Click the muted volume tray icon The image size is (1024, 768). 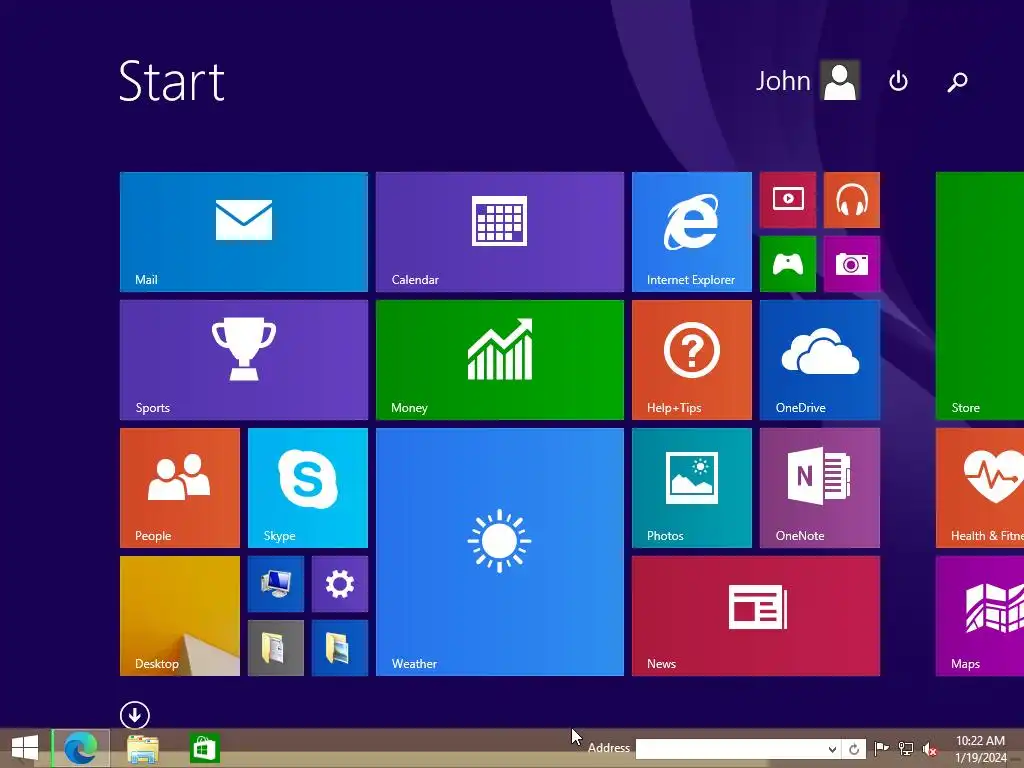pos(930,749)
